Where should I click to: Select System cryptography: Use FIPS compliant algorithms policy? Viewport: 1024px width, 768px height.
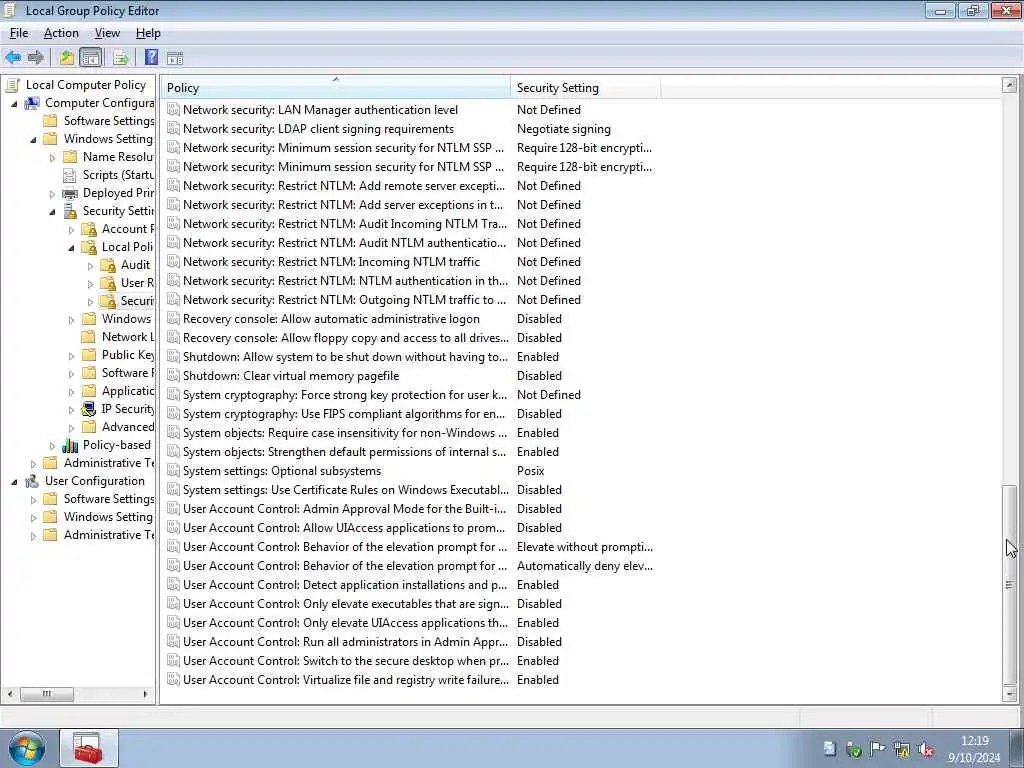click(x=344, y=414)
